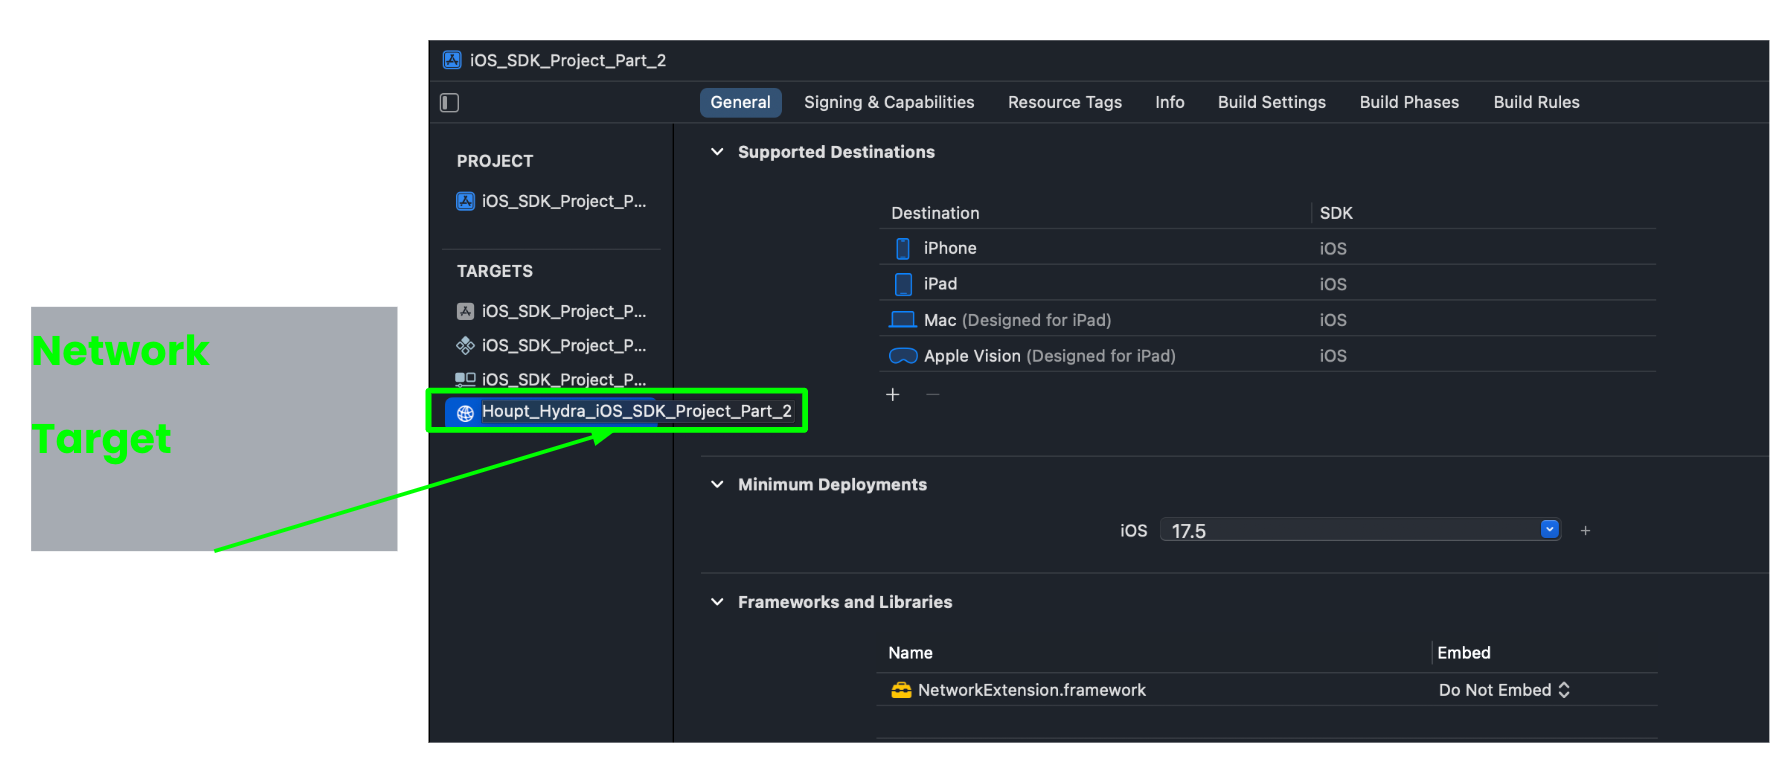The width and height of the screenshot is (1784, 776).
Task: Click the iPhone device icon
Action: coord(903,248)
